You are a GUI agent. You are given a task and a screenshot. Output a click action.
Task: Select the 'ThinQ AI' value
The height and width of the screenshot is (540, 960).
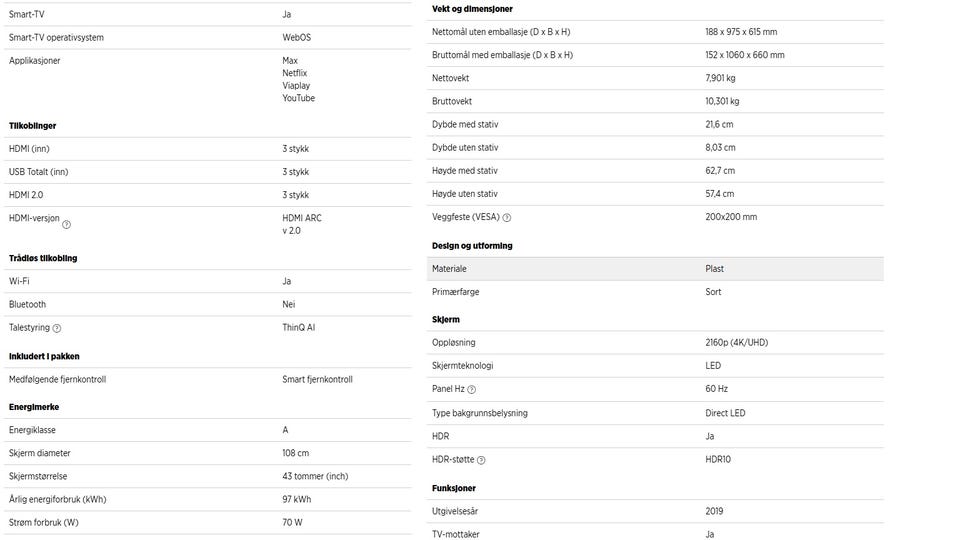click(x=299, y=328)
